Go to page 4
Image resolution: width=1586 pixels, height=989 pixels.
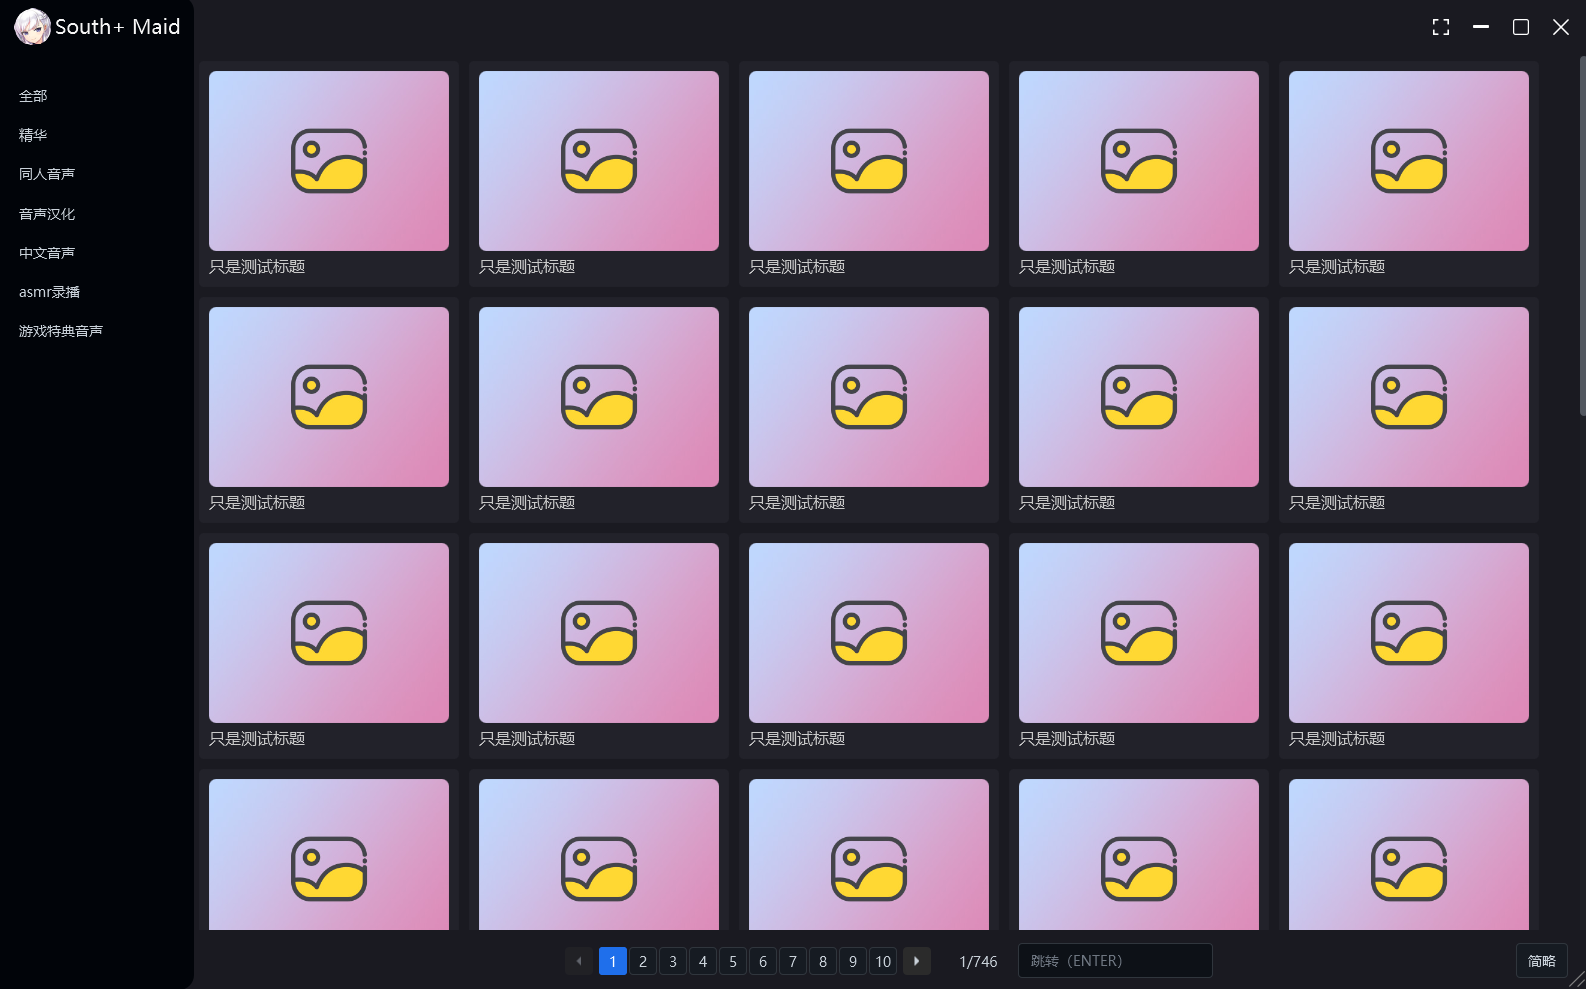(703, 961)
